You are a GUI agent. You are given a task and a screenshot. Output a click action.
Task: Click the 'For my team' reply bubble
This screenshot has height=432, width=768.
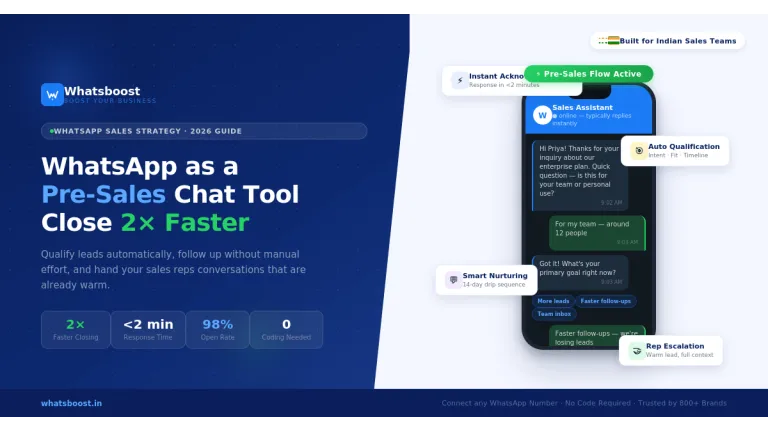coord(597,233)
